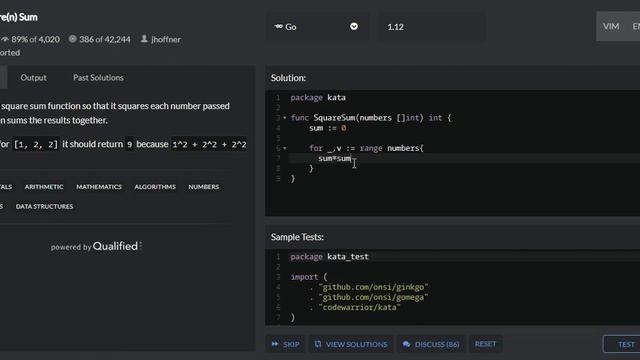Screen dimensions: 640x360
Task: Click the view solutions refresh icon
Action: [318, 344]
